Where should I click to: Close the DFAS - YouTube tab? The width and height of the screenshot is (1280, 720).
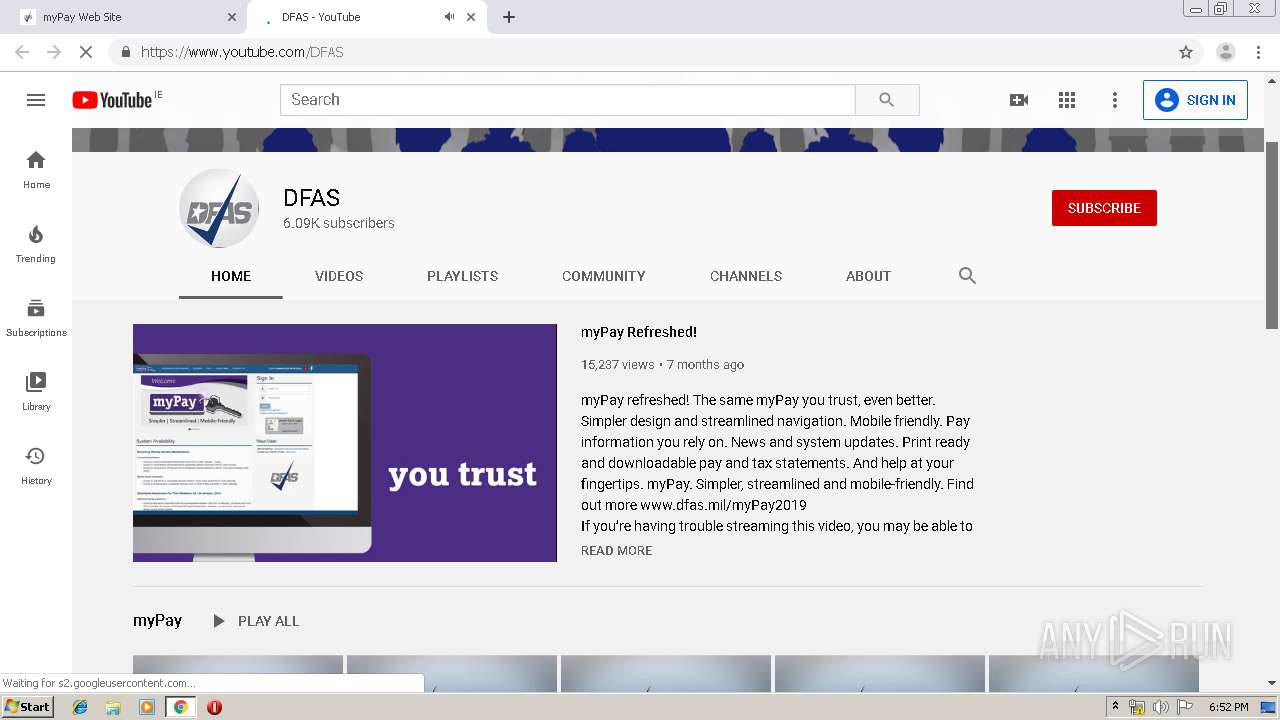471,17
